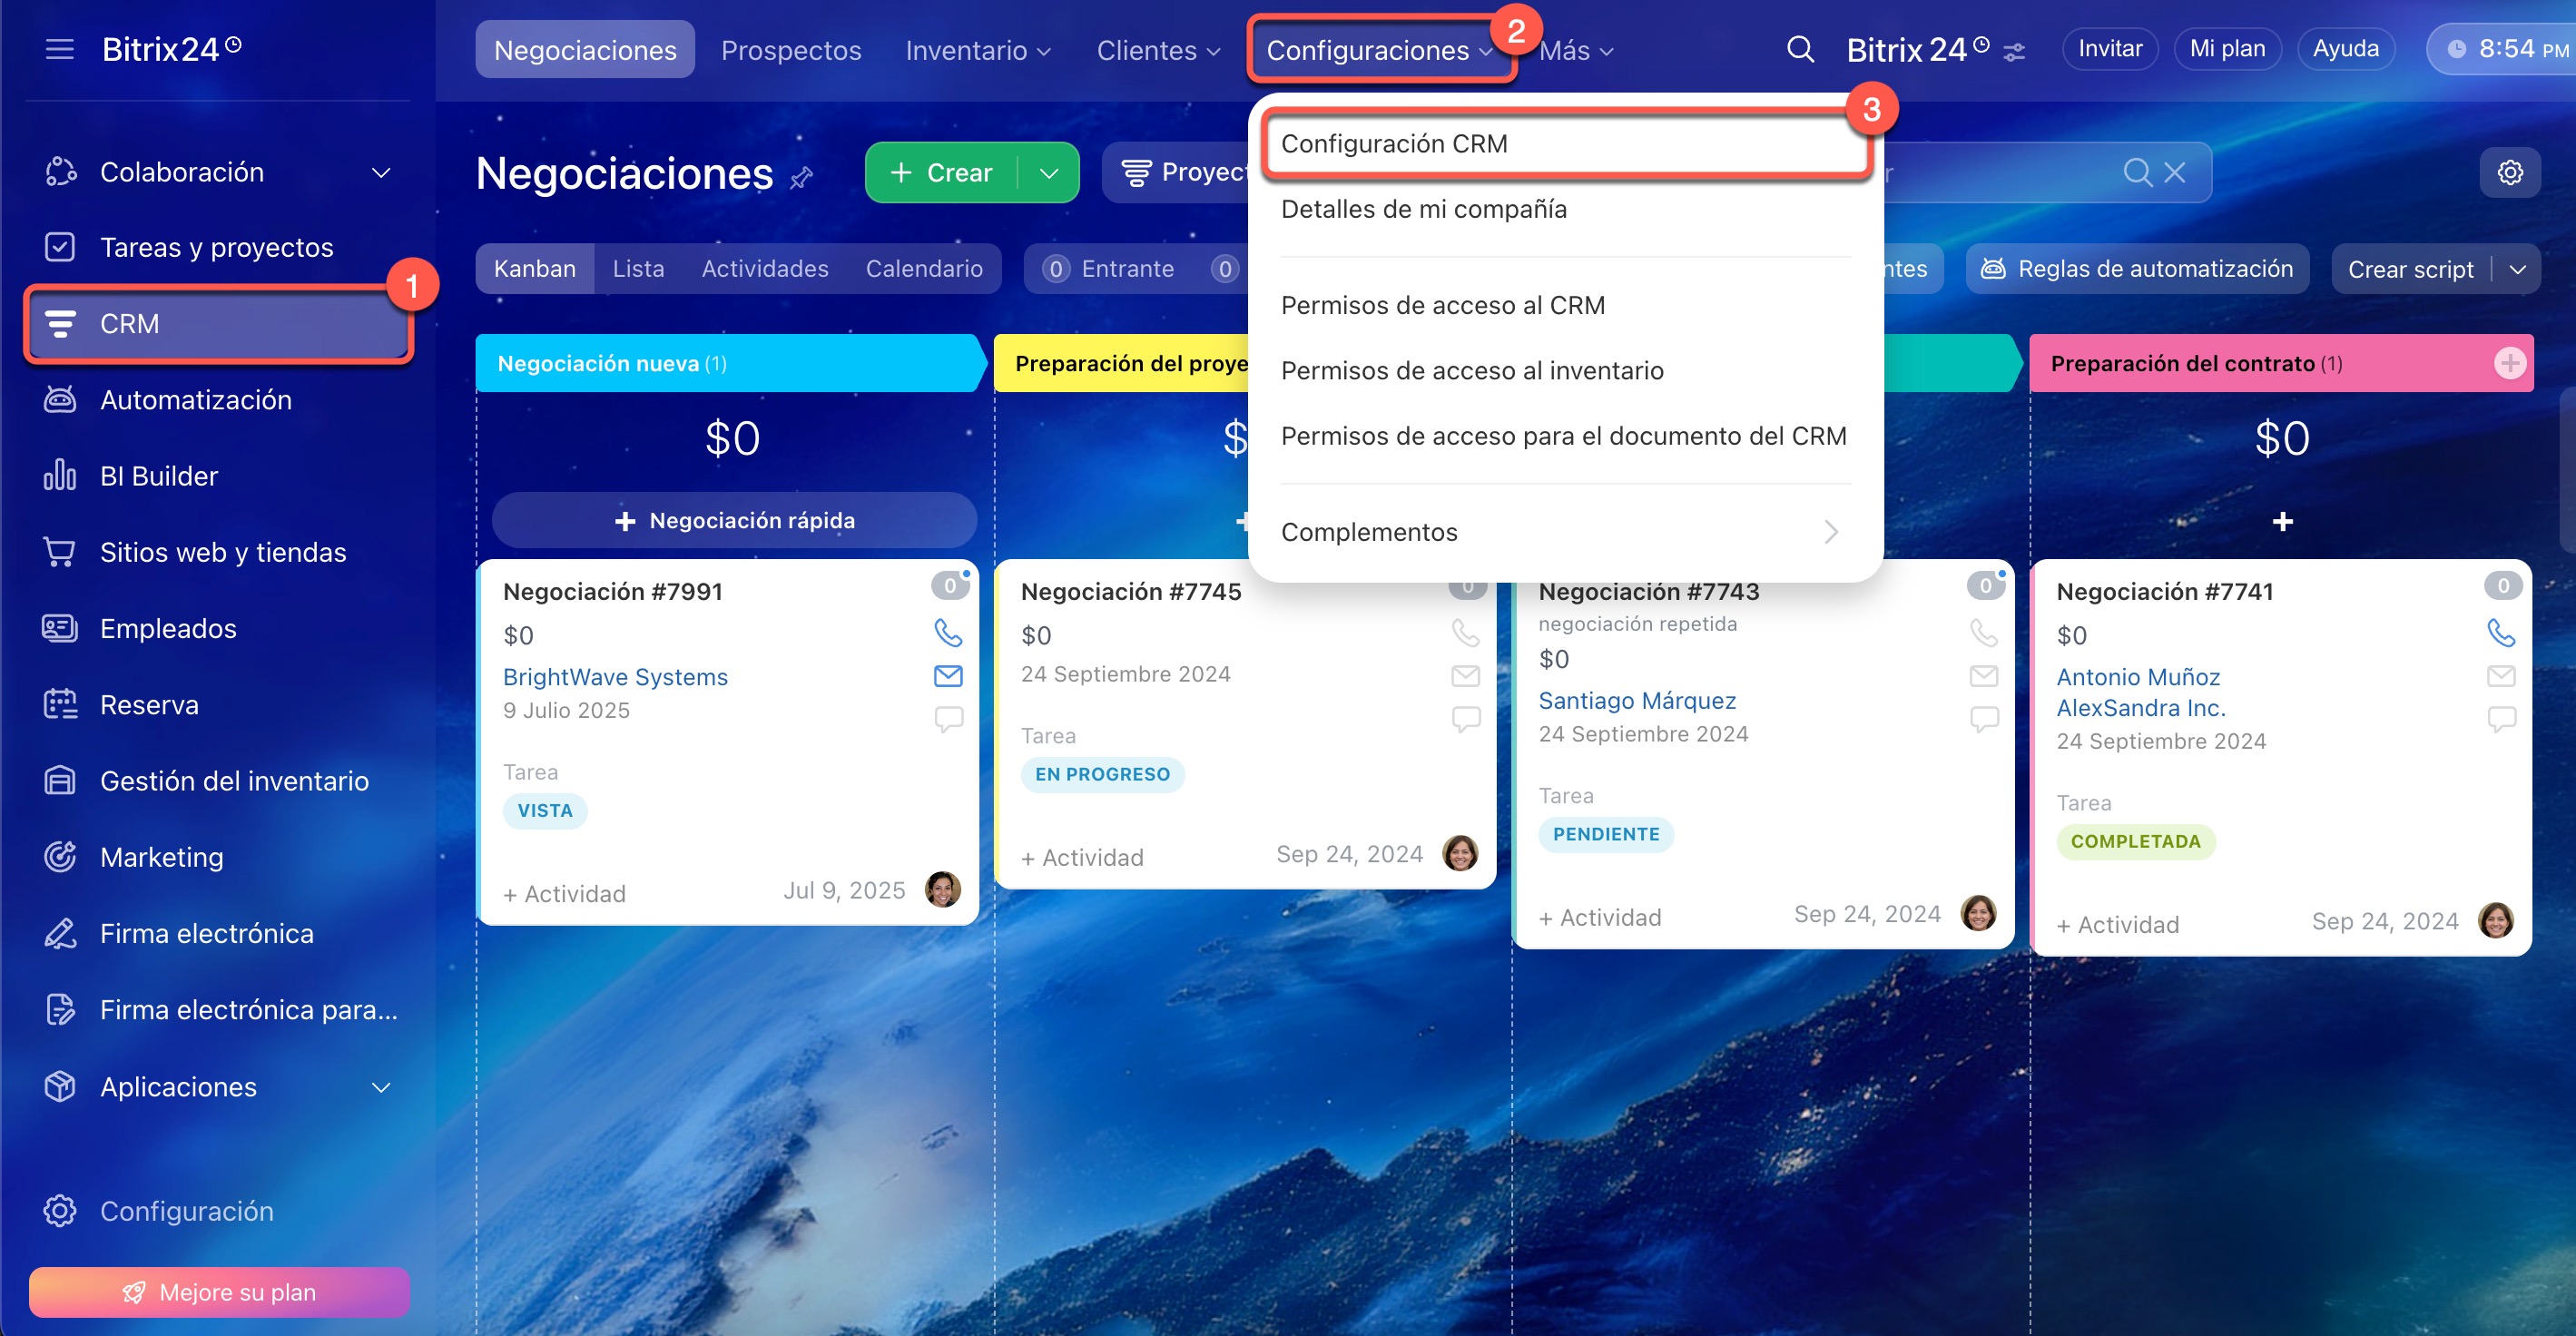Clear the search filter with X icon
The width and height of the screenshot is (2576, 1336).
[x=2174, y=173]
